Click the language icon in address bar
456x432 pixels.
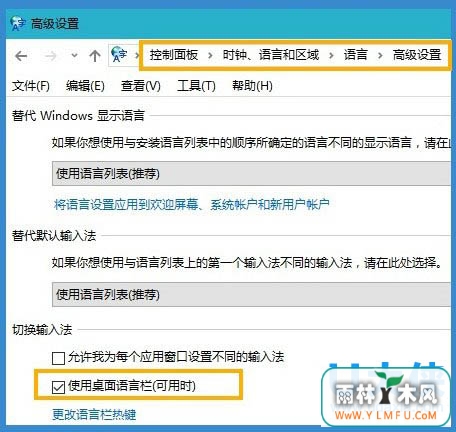(x=119, y=54)
